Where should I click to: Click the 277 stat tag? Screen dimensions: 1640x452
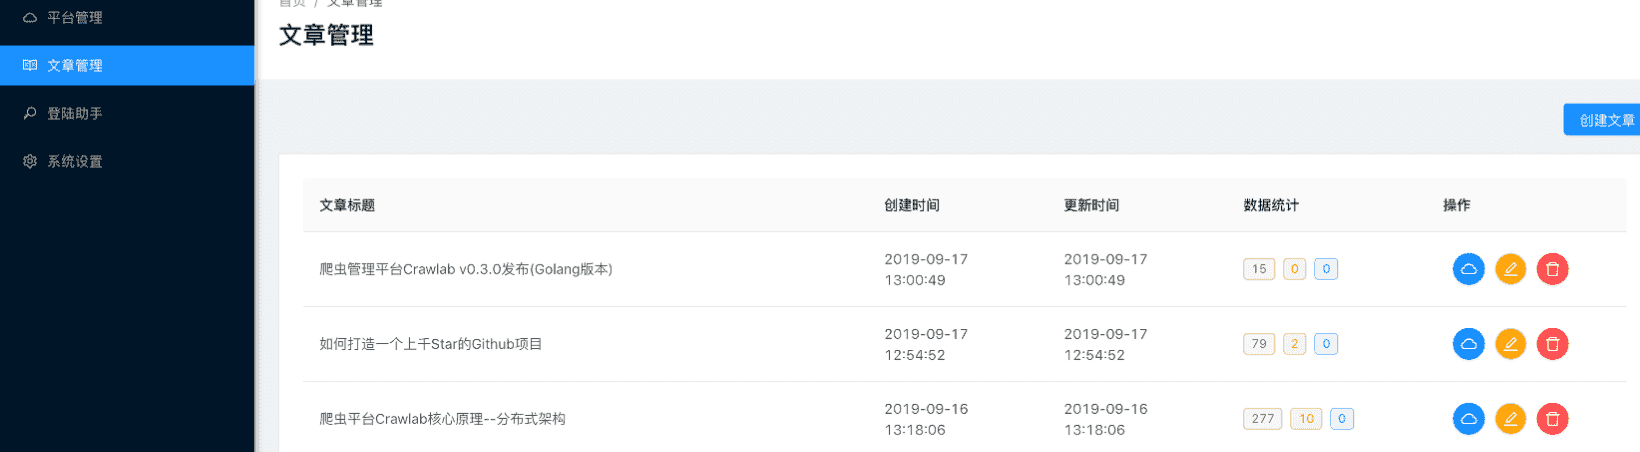(x=1263, y=419)
